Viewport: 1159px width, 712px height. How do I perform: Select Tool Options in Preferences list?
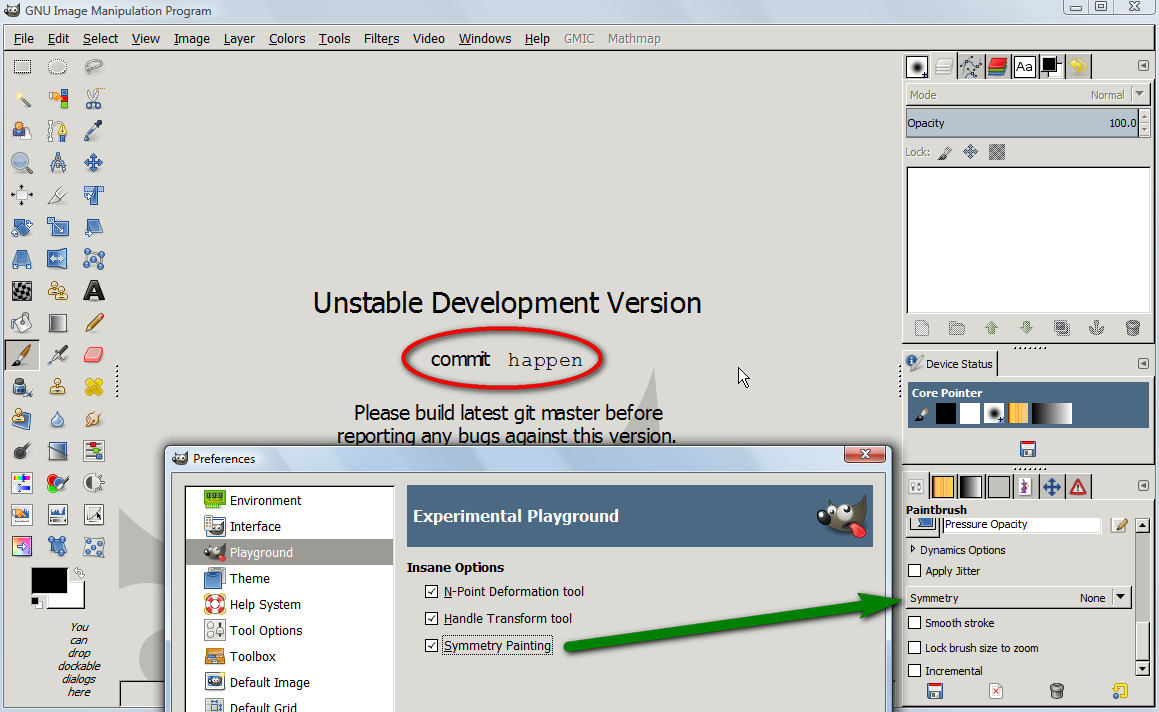coord(266,630)
